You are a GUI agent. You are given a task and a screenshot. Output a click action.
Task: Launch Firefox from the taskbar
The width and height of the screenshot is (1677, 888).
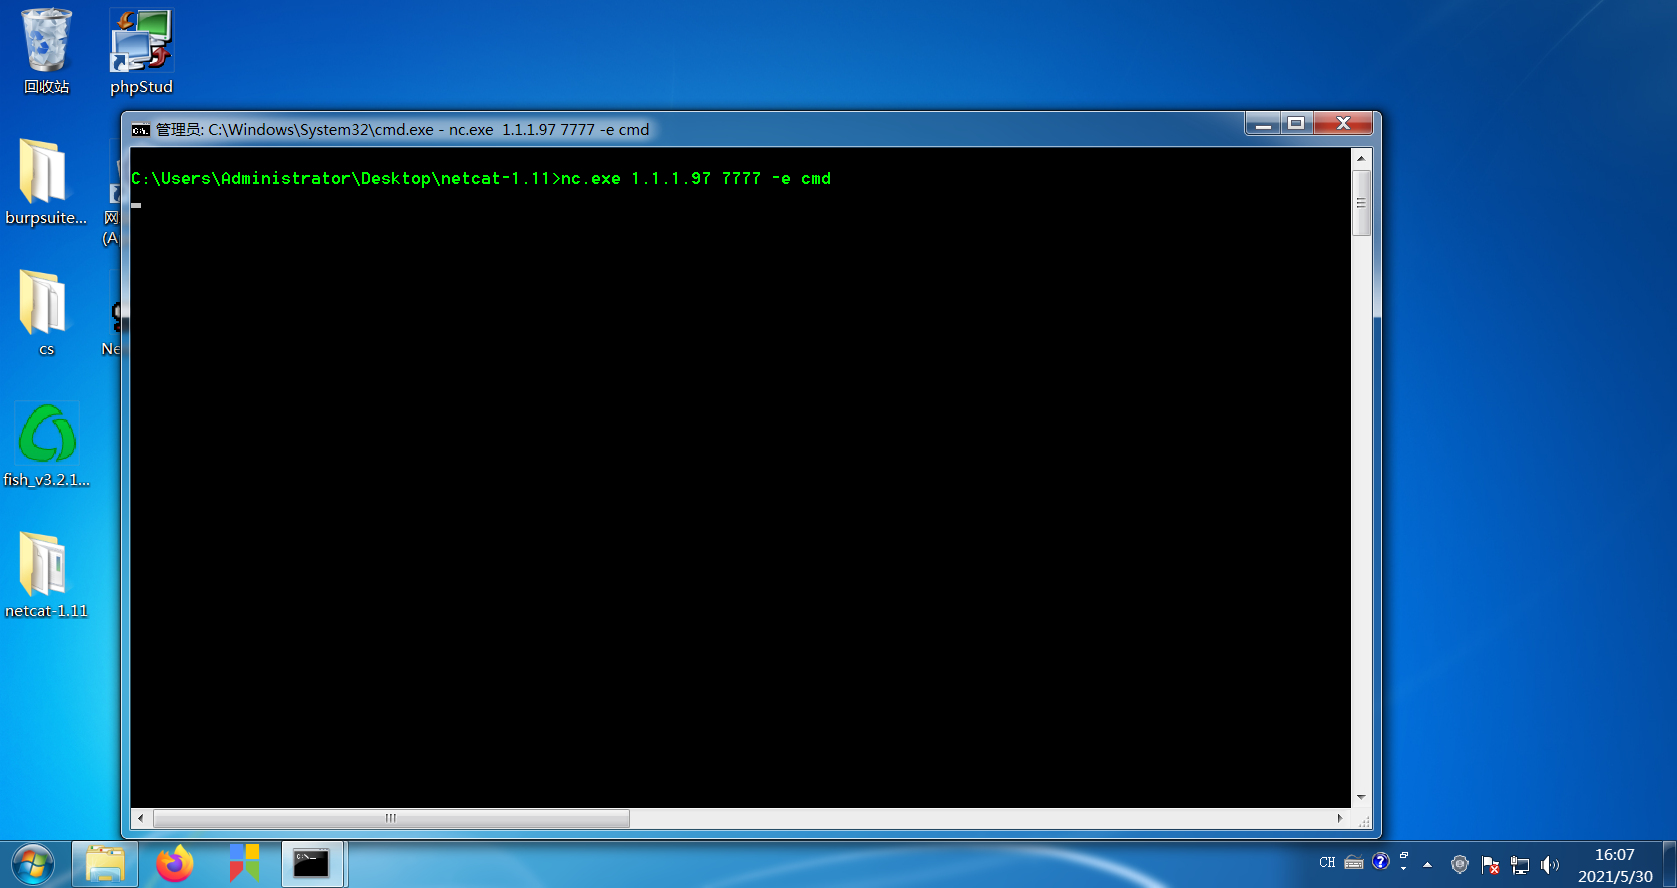[x=175, y=864]
